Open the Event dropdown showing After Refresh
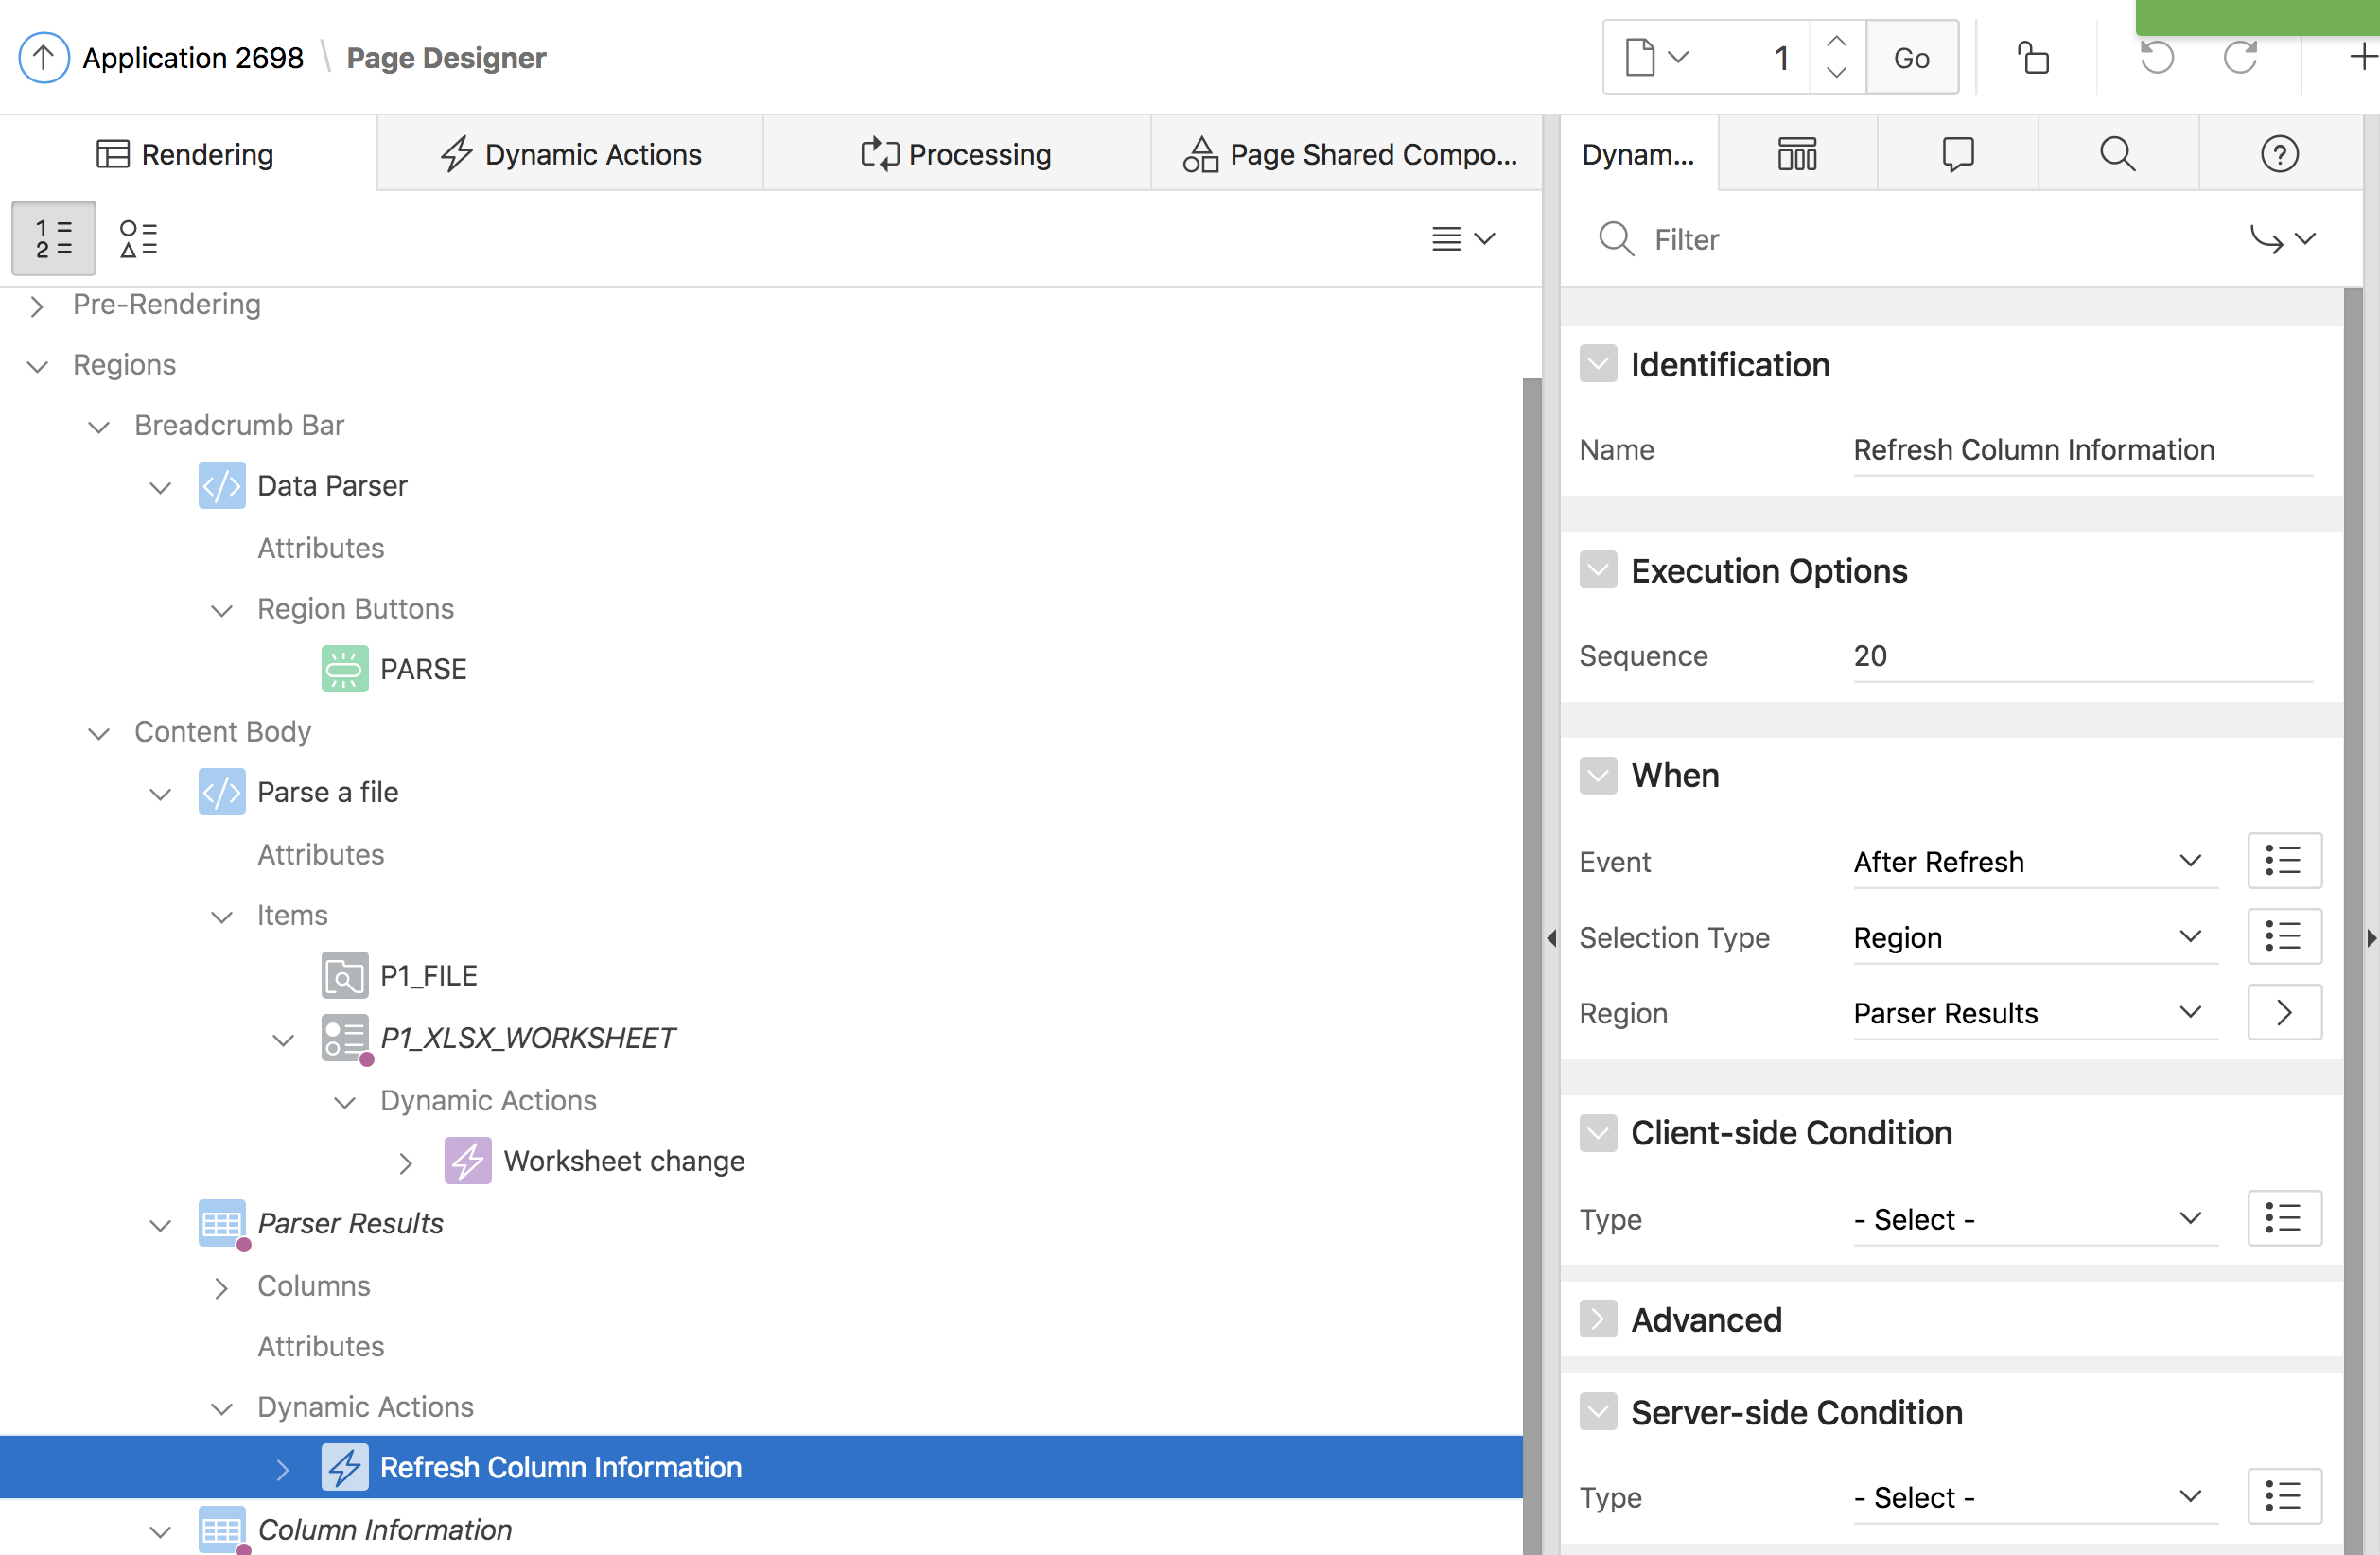 point(2034,861)
